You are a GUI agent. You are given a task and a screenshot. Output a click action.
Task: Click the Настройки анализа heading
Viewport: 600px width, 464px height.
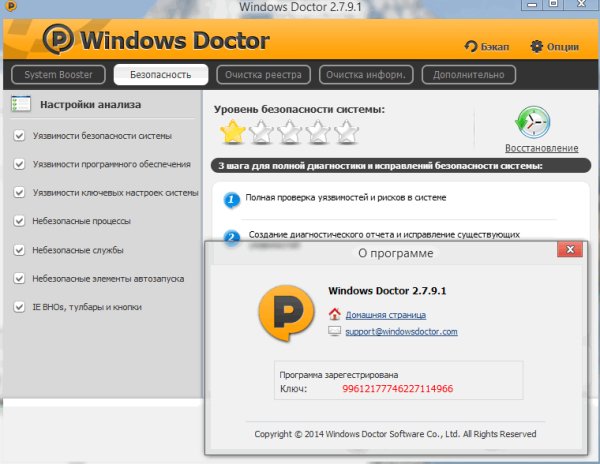coord(91,104)
